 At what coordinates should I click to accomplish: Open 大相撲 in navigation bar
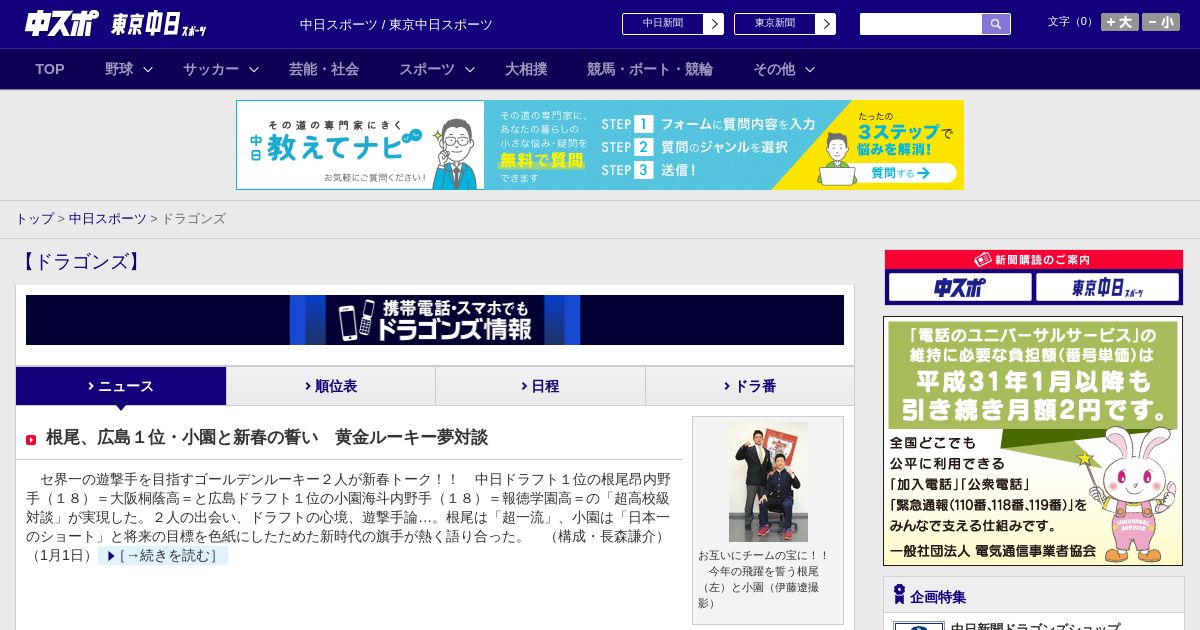[526, 69]
